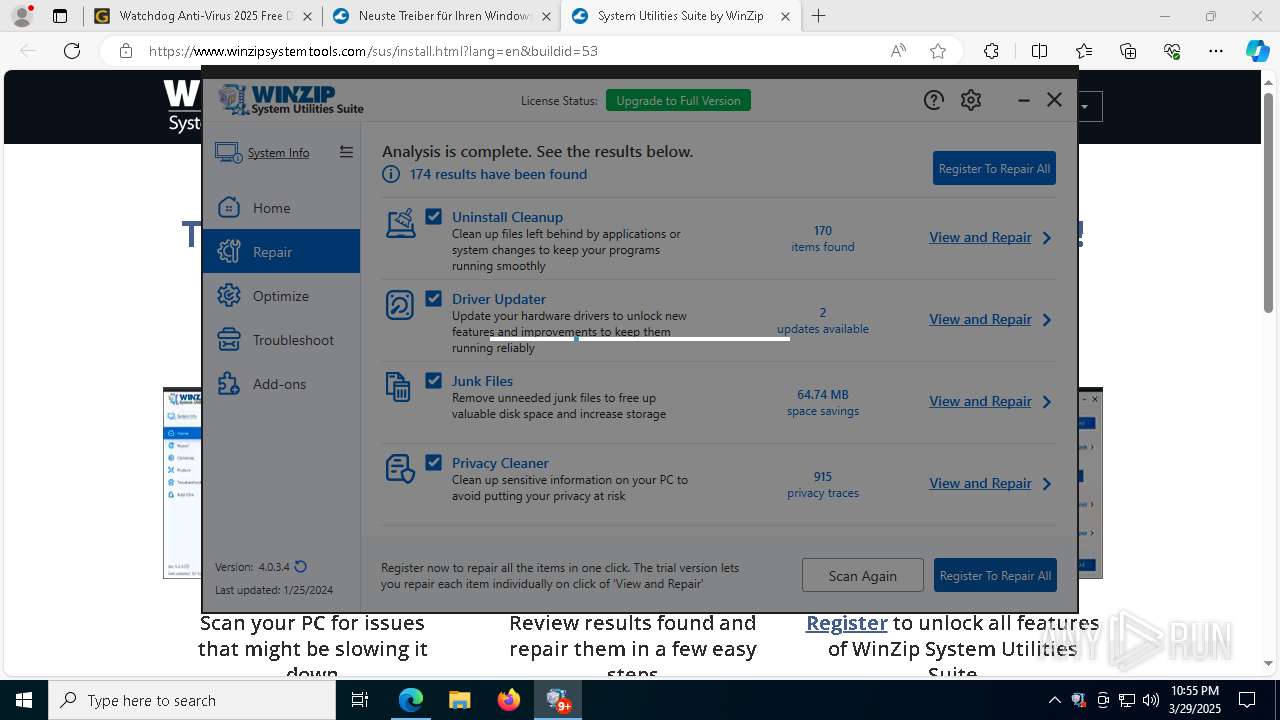Open the volume speaker tray icon
The height and width of the screenshot is (720, 1280).
tap(1151, 700)
